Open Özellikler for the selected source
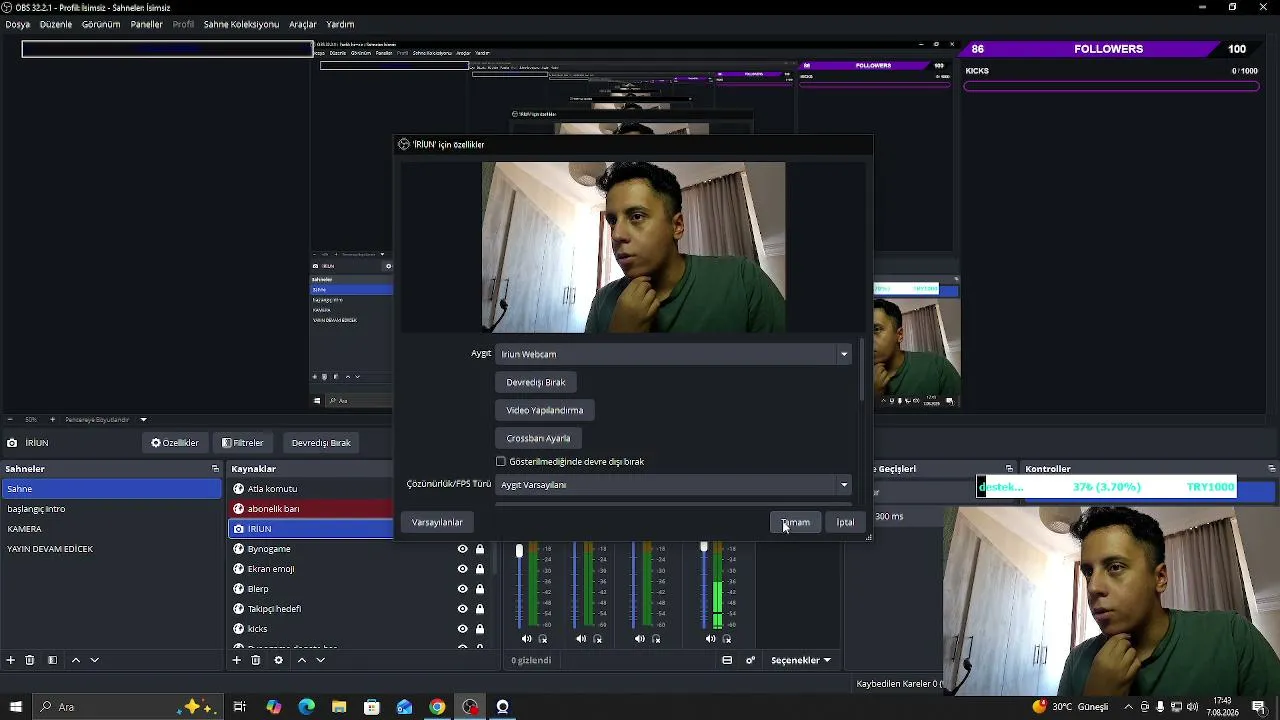 175,443
